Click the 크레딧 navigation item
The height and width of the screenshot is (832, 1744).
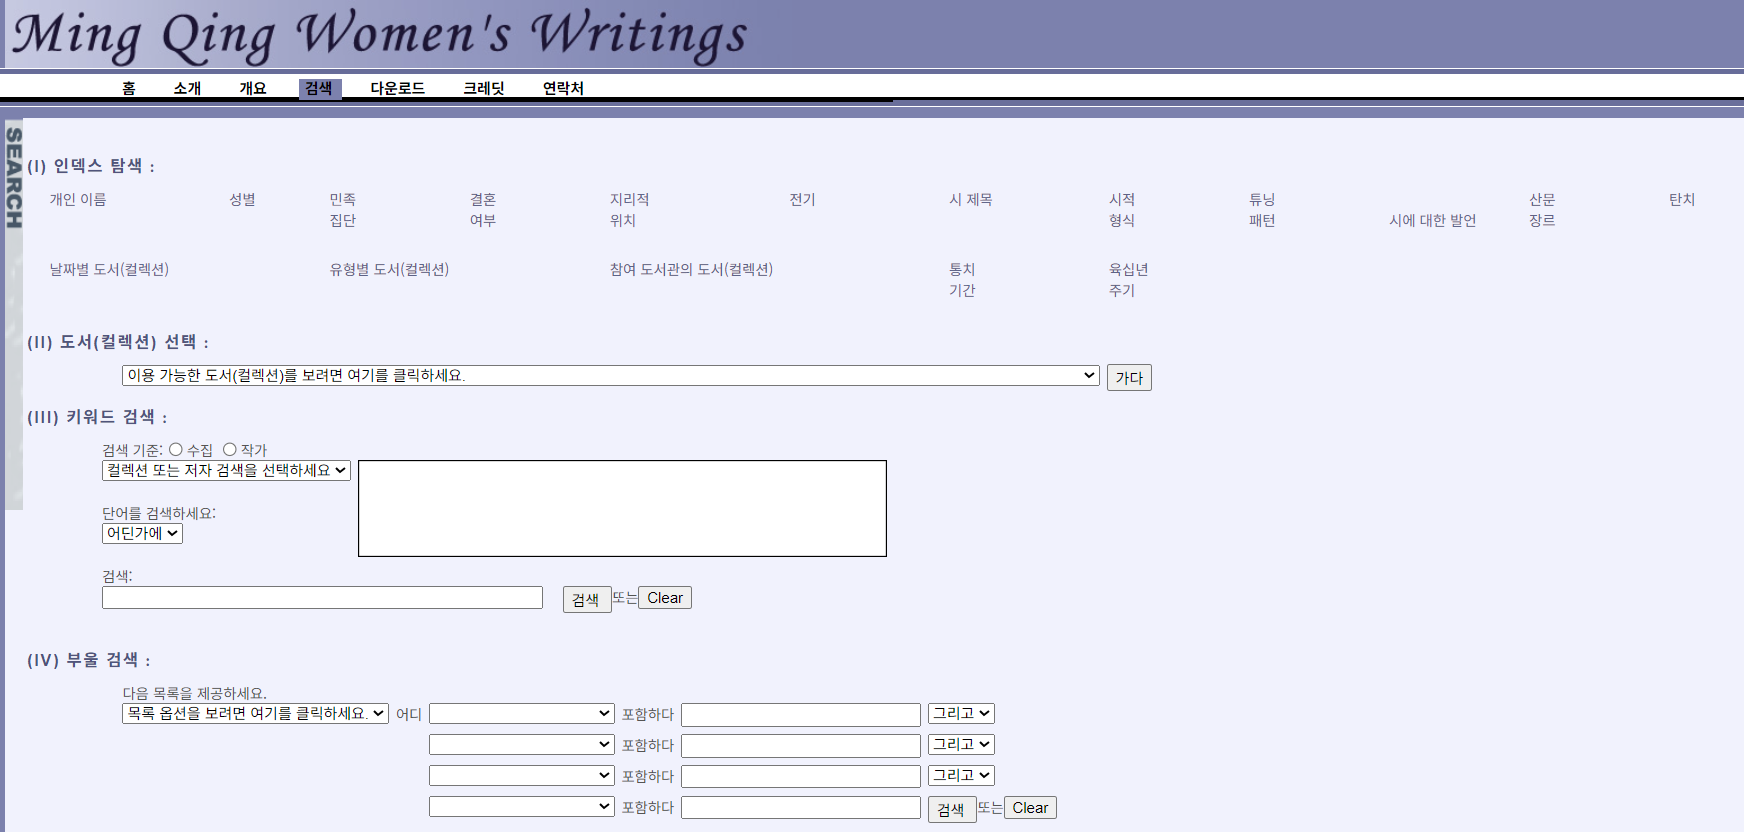pos(483,88)
